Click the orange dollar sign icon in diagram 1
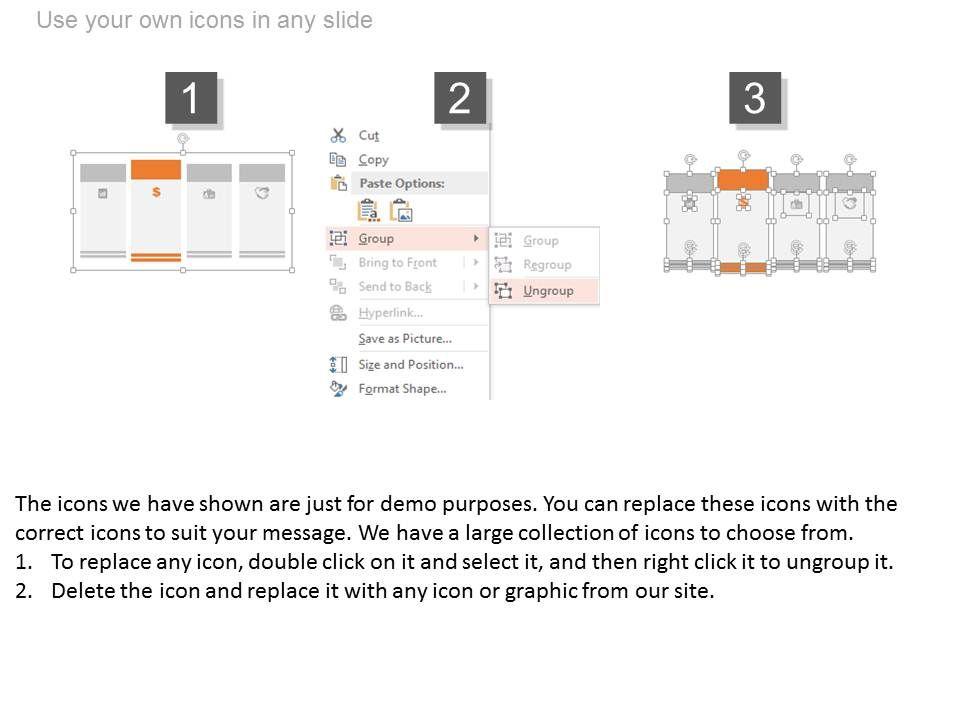This screenshot has height=720, width=960. coord(156,192)
